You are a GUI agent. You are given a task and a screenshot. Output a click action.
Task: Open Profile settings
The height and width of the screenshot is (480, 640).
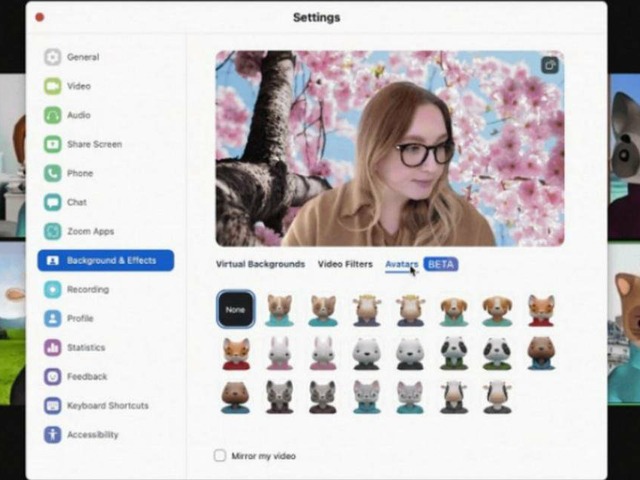point(80,318)
